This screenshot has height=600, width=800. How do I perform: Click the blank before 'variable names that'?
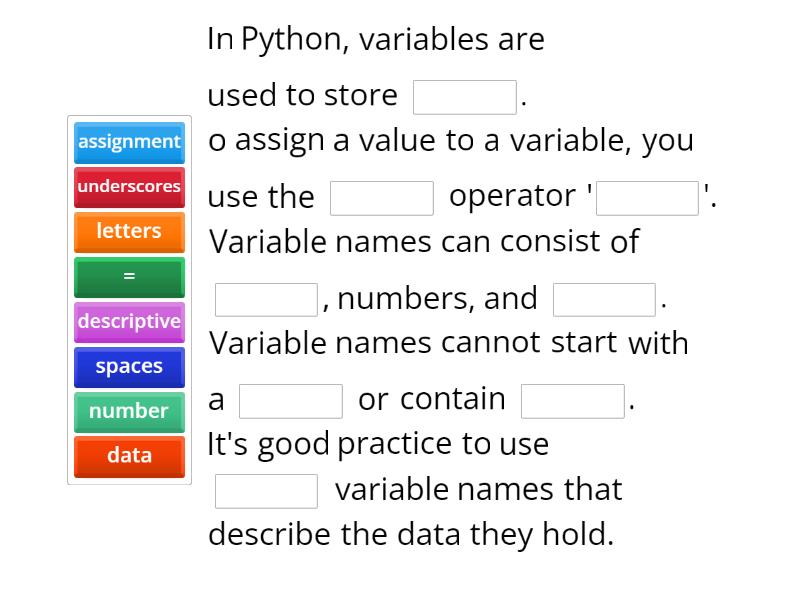tap(266, 489)
